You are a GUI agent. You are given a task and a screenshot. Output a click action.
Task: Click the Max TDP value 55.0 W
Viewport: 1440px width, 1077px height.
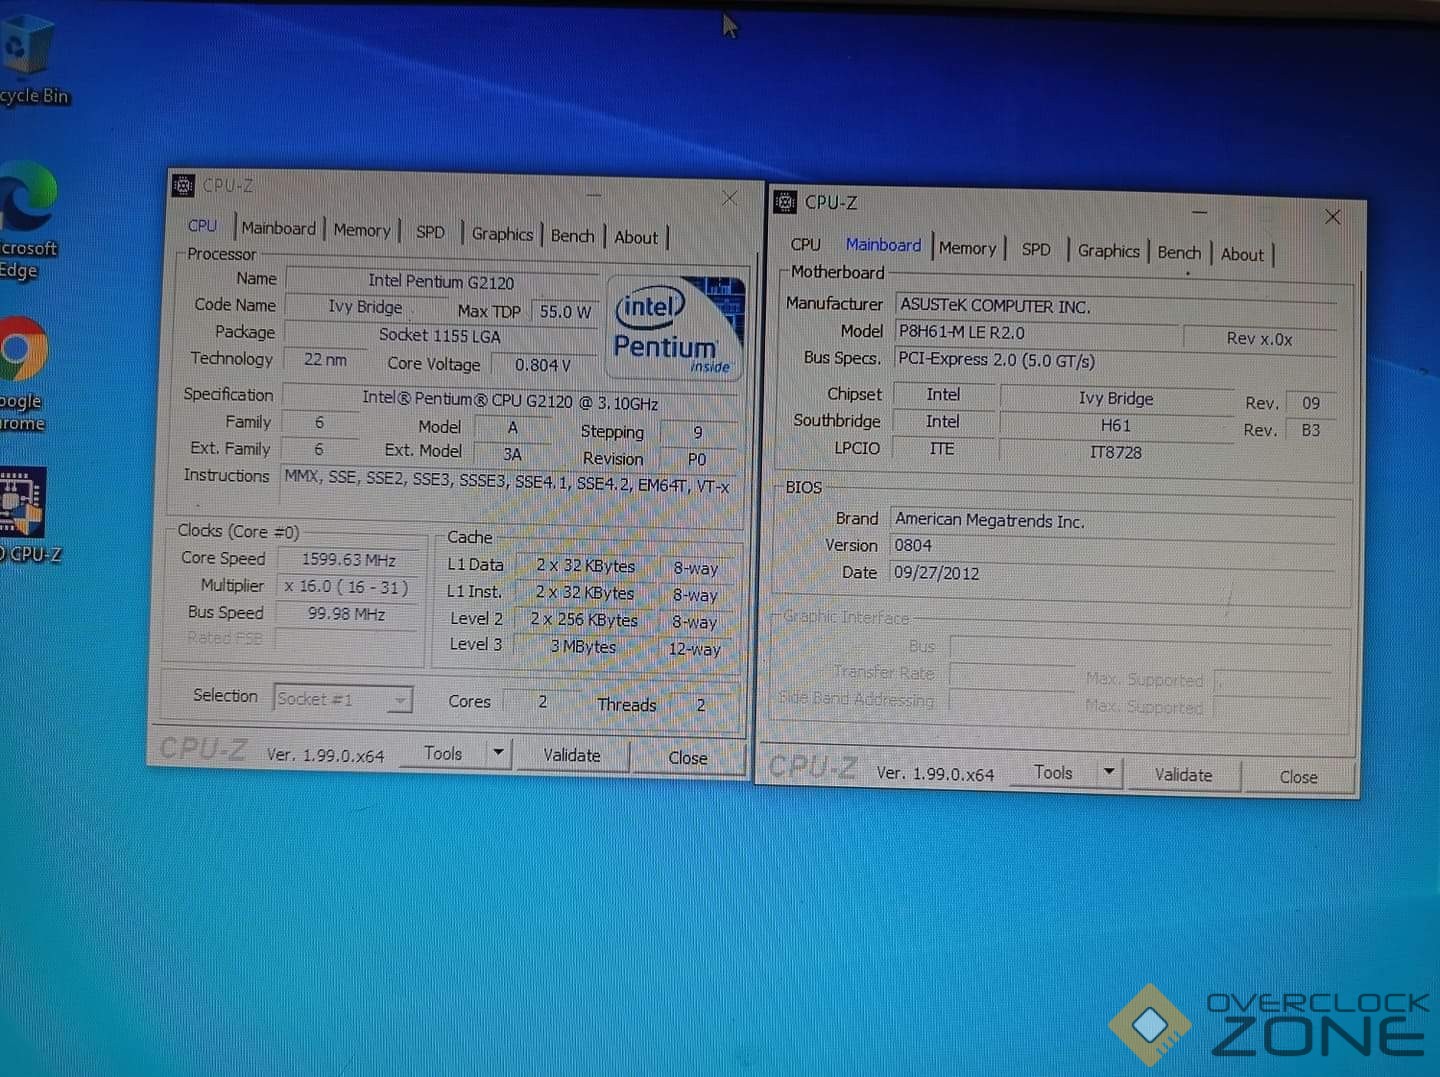pos(565,312)
